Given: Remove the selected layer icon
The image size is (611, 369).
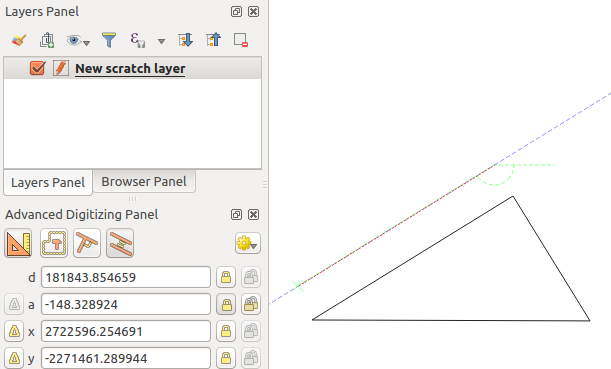Looking at the screenshot, I should tap(241, 40).
